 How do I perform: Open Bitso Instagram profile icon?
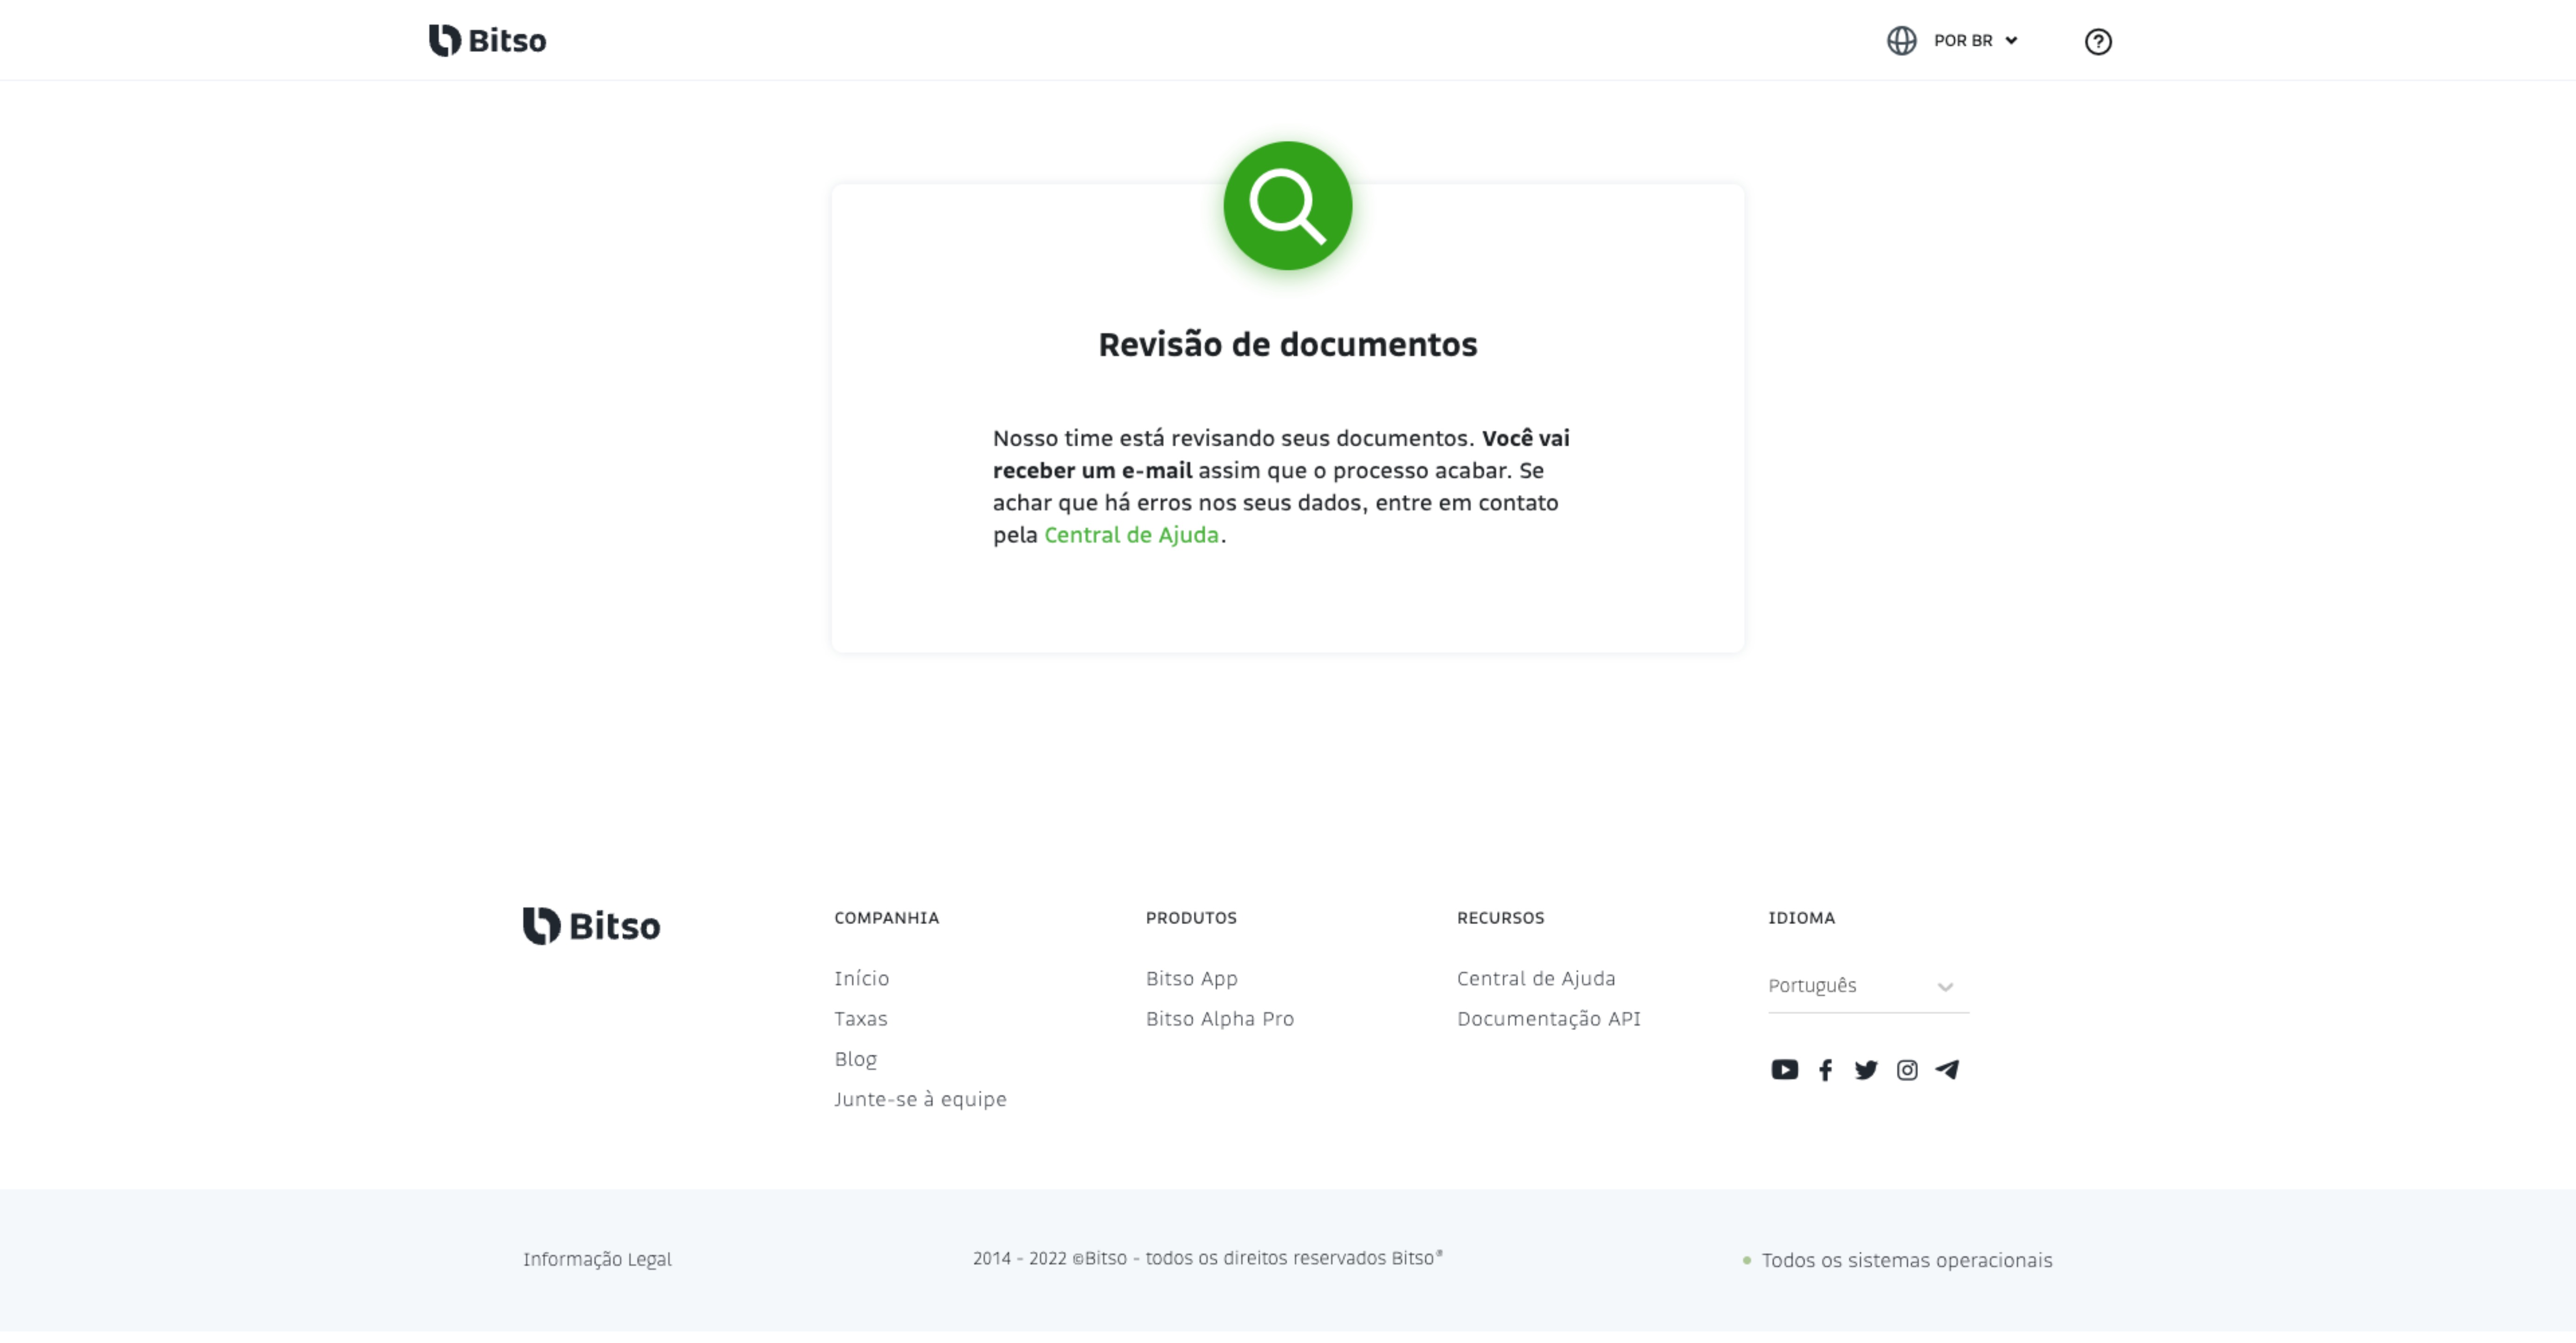(1907, 1070)
